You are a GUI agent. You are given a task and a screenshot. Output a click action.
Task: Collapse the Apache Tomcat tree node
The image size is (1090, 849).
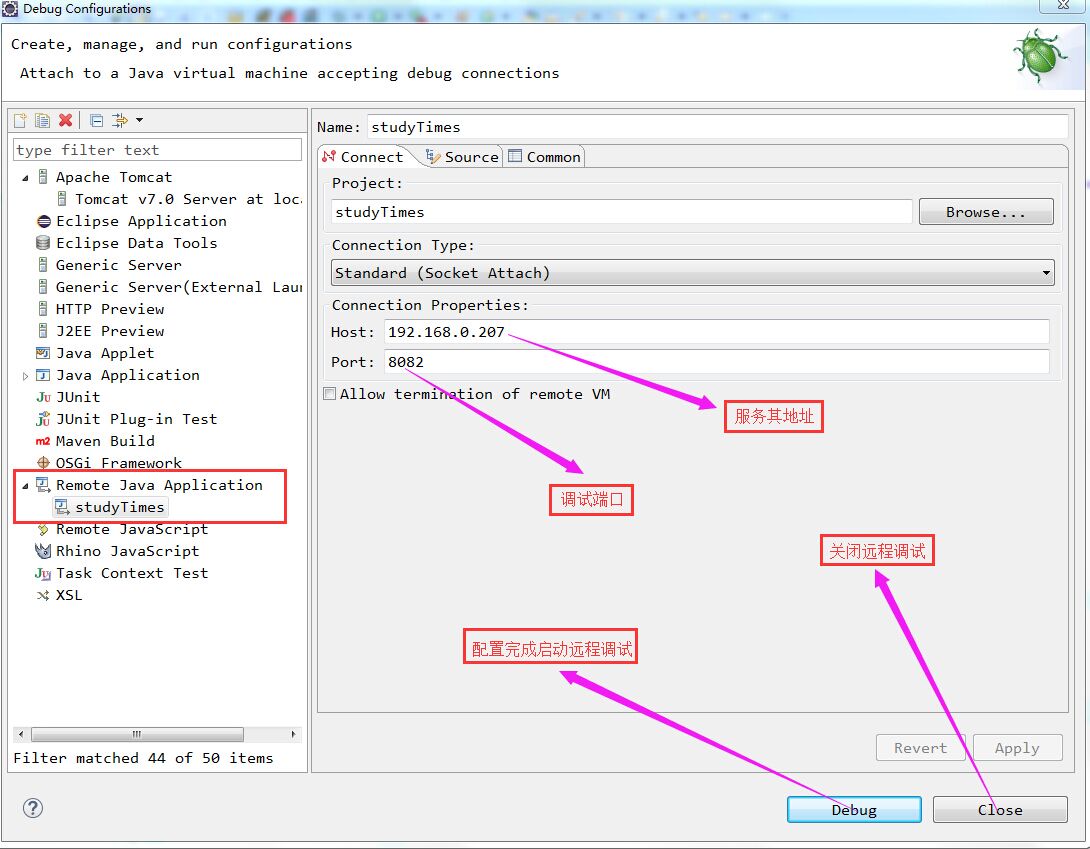[x=25, y=178]
